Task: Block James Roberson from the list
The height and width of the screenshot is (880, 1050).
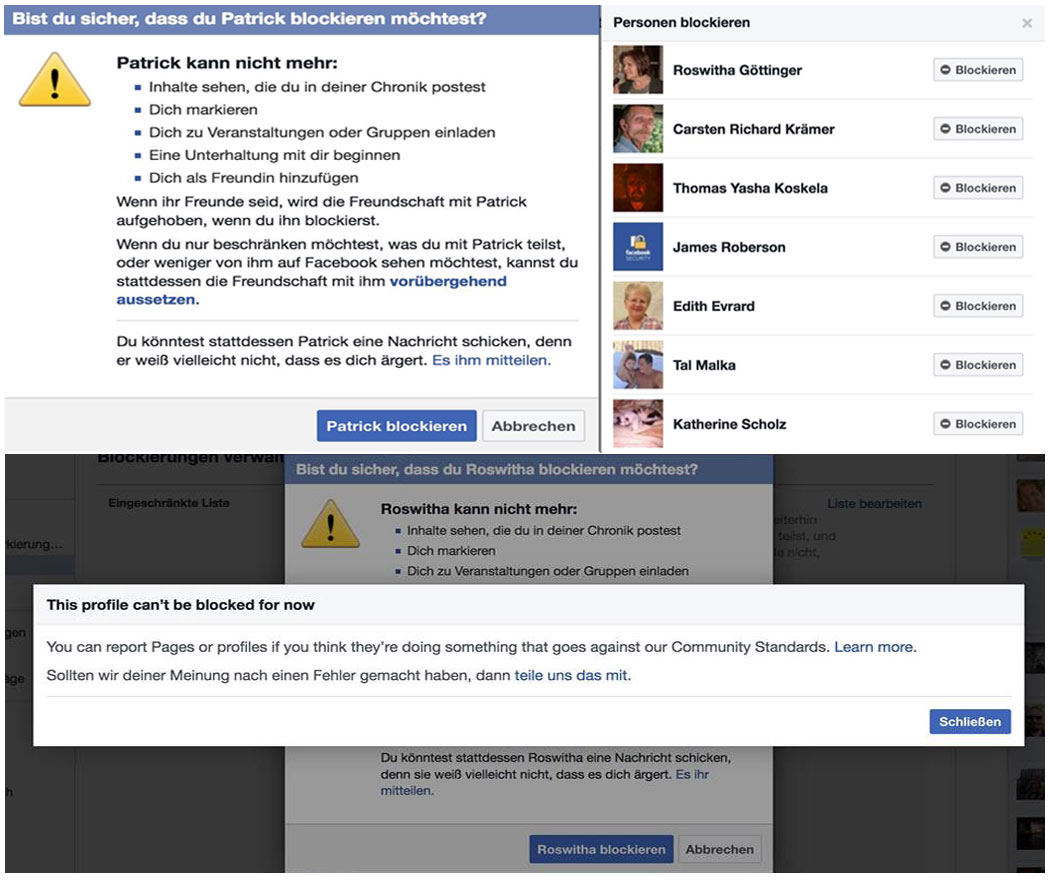Action: pos(978,246)
